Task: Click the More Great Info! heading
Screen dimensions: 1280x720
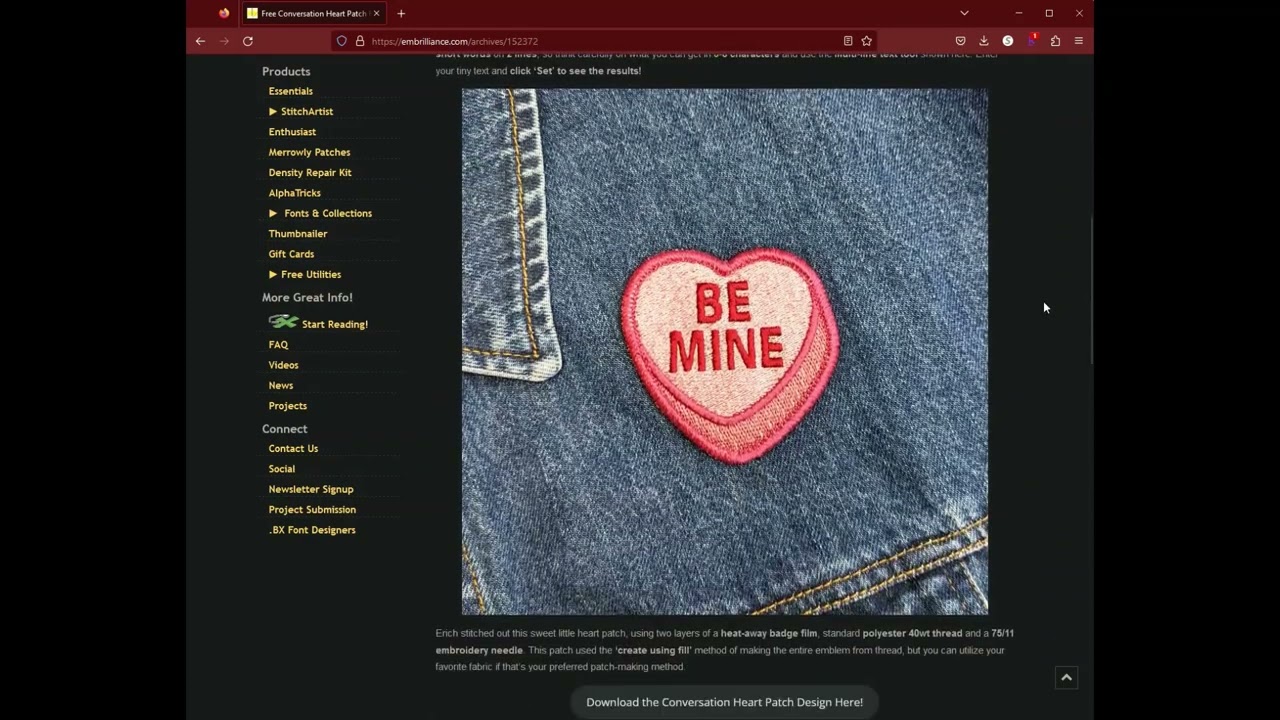Action: click(x=307, y=297)
